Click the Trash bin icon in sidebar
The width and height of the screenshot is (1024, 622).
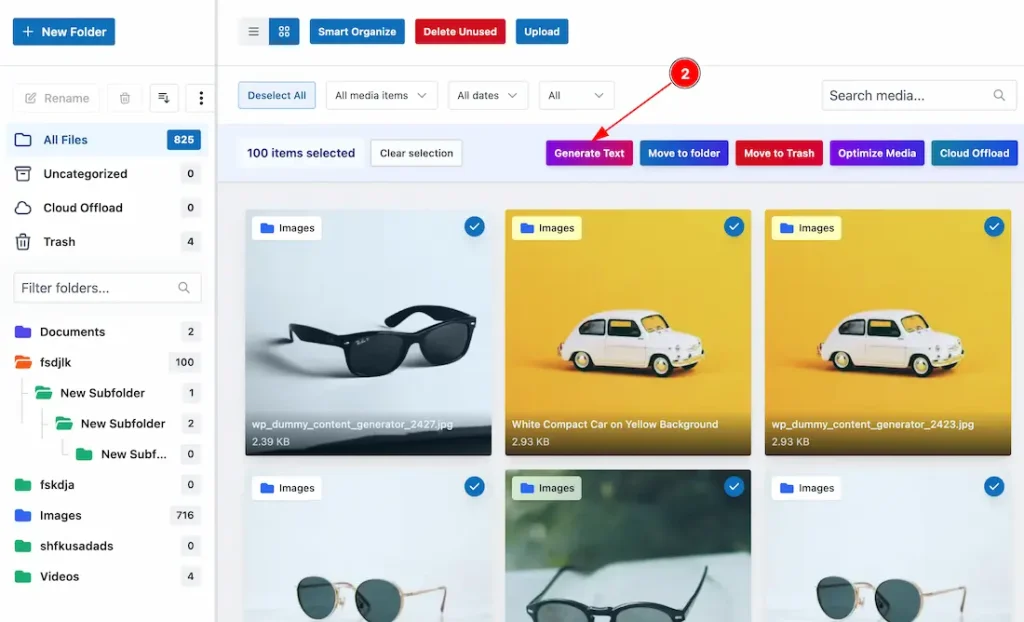[x=23, y=242]
